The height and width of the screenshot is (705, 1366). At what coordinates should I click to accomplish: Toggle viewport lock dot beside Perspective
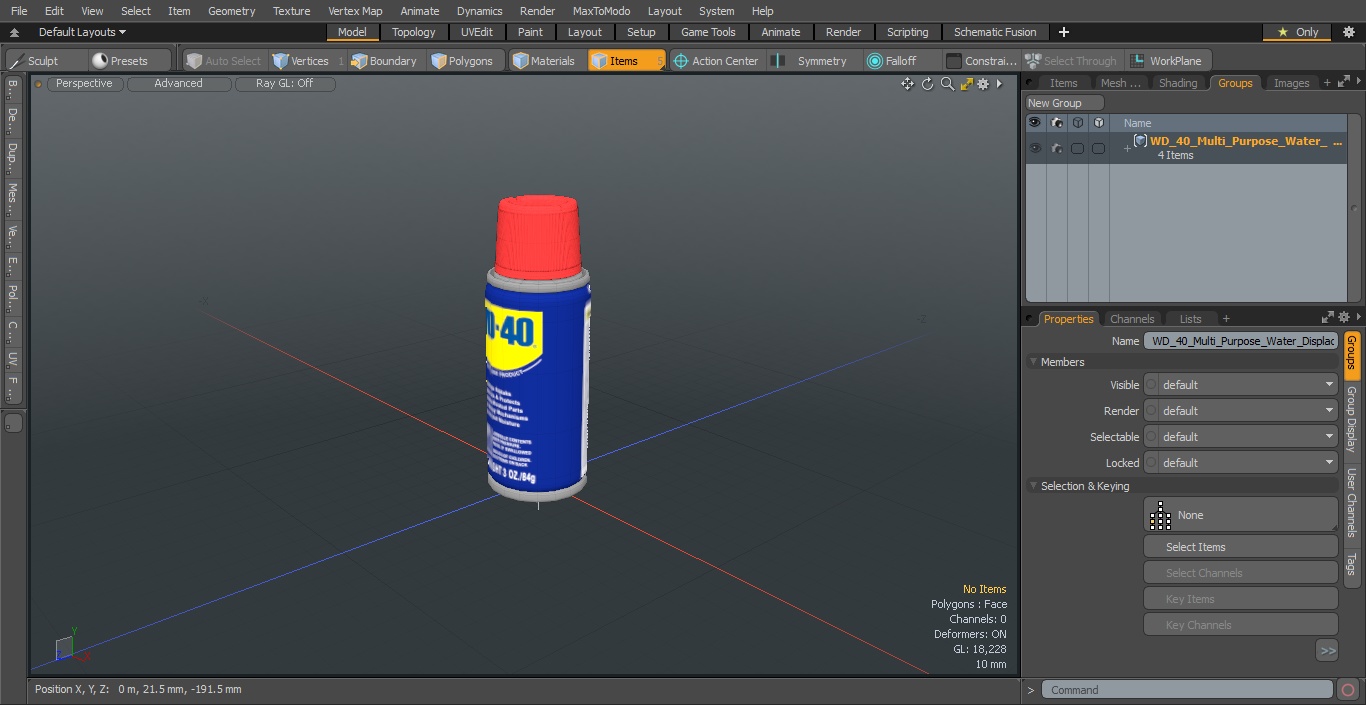tap(39, 84)
